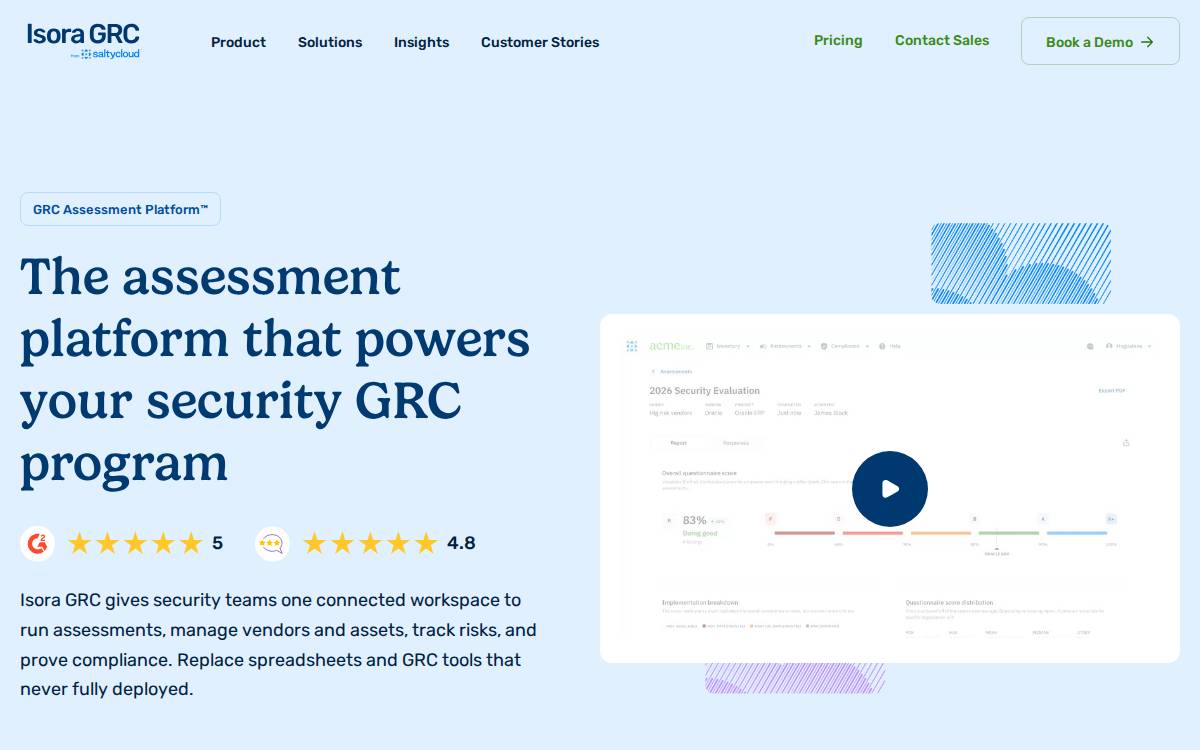Image resolution: width=1200 pixels, height=750 pixels.
Task: Click the share icon right of the Report tabs
Action: (x=1126, y=443)
